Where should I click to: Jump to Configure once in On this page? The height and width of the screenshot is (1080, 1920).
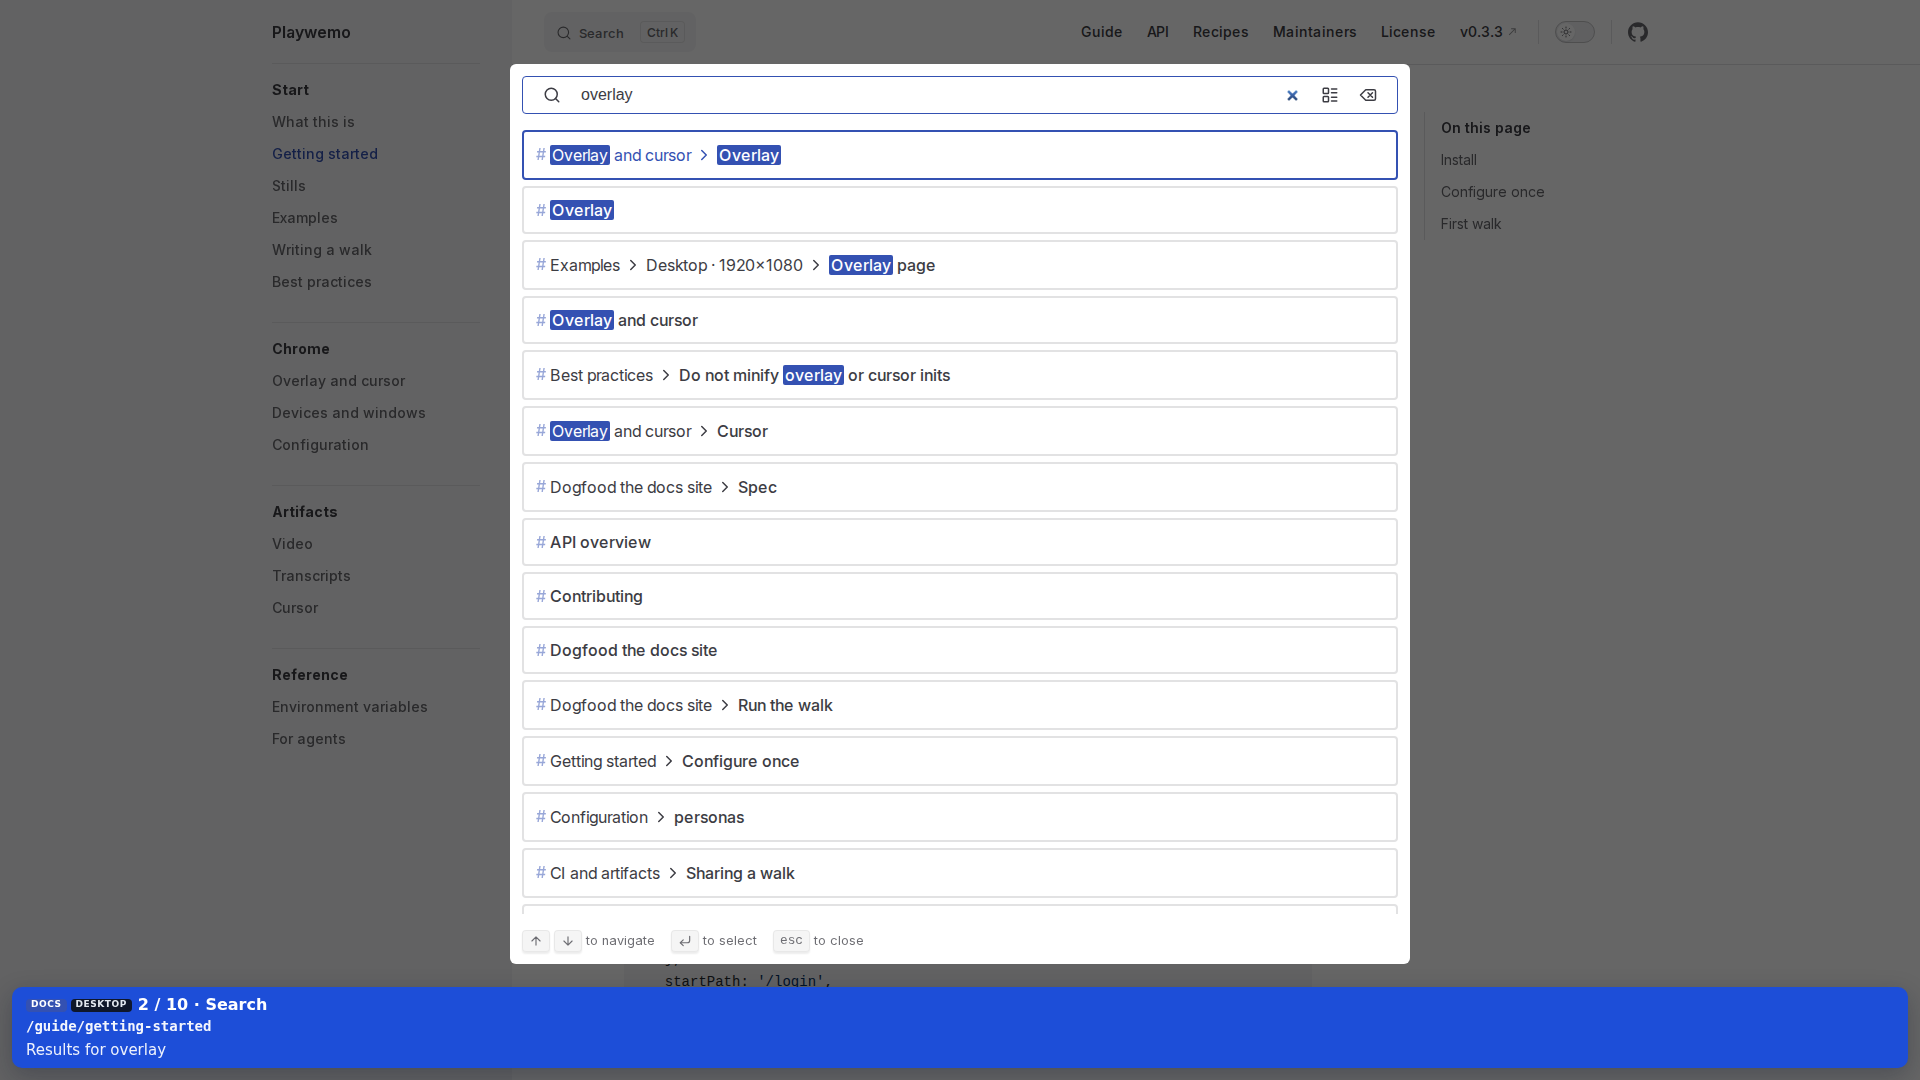tap(1493, 192)
